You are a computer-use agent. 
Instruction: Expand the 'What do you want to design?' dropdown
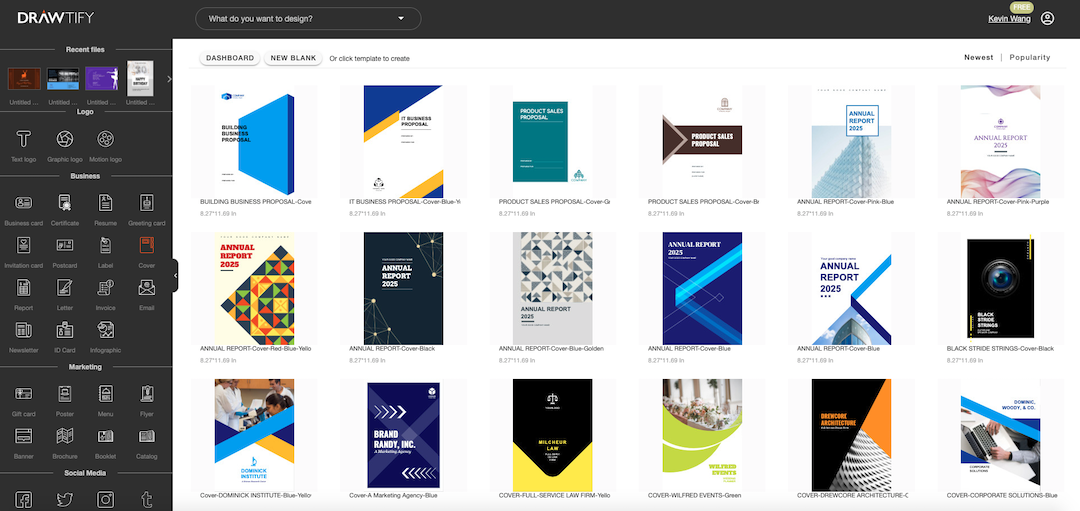pos(308,18)
